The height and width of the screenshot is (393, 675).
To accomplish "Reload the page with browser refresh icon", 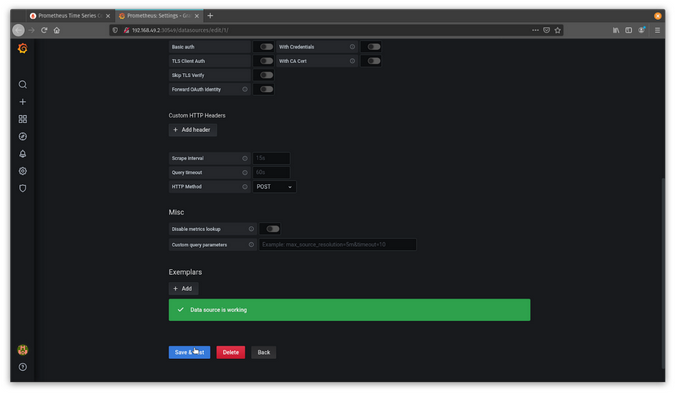I will [44, 30].
